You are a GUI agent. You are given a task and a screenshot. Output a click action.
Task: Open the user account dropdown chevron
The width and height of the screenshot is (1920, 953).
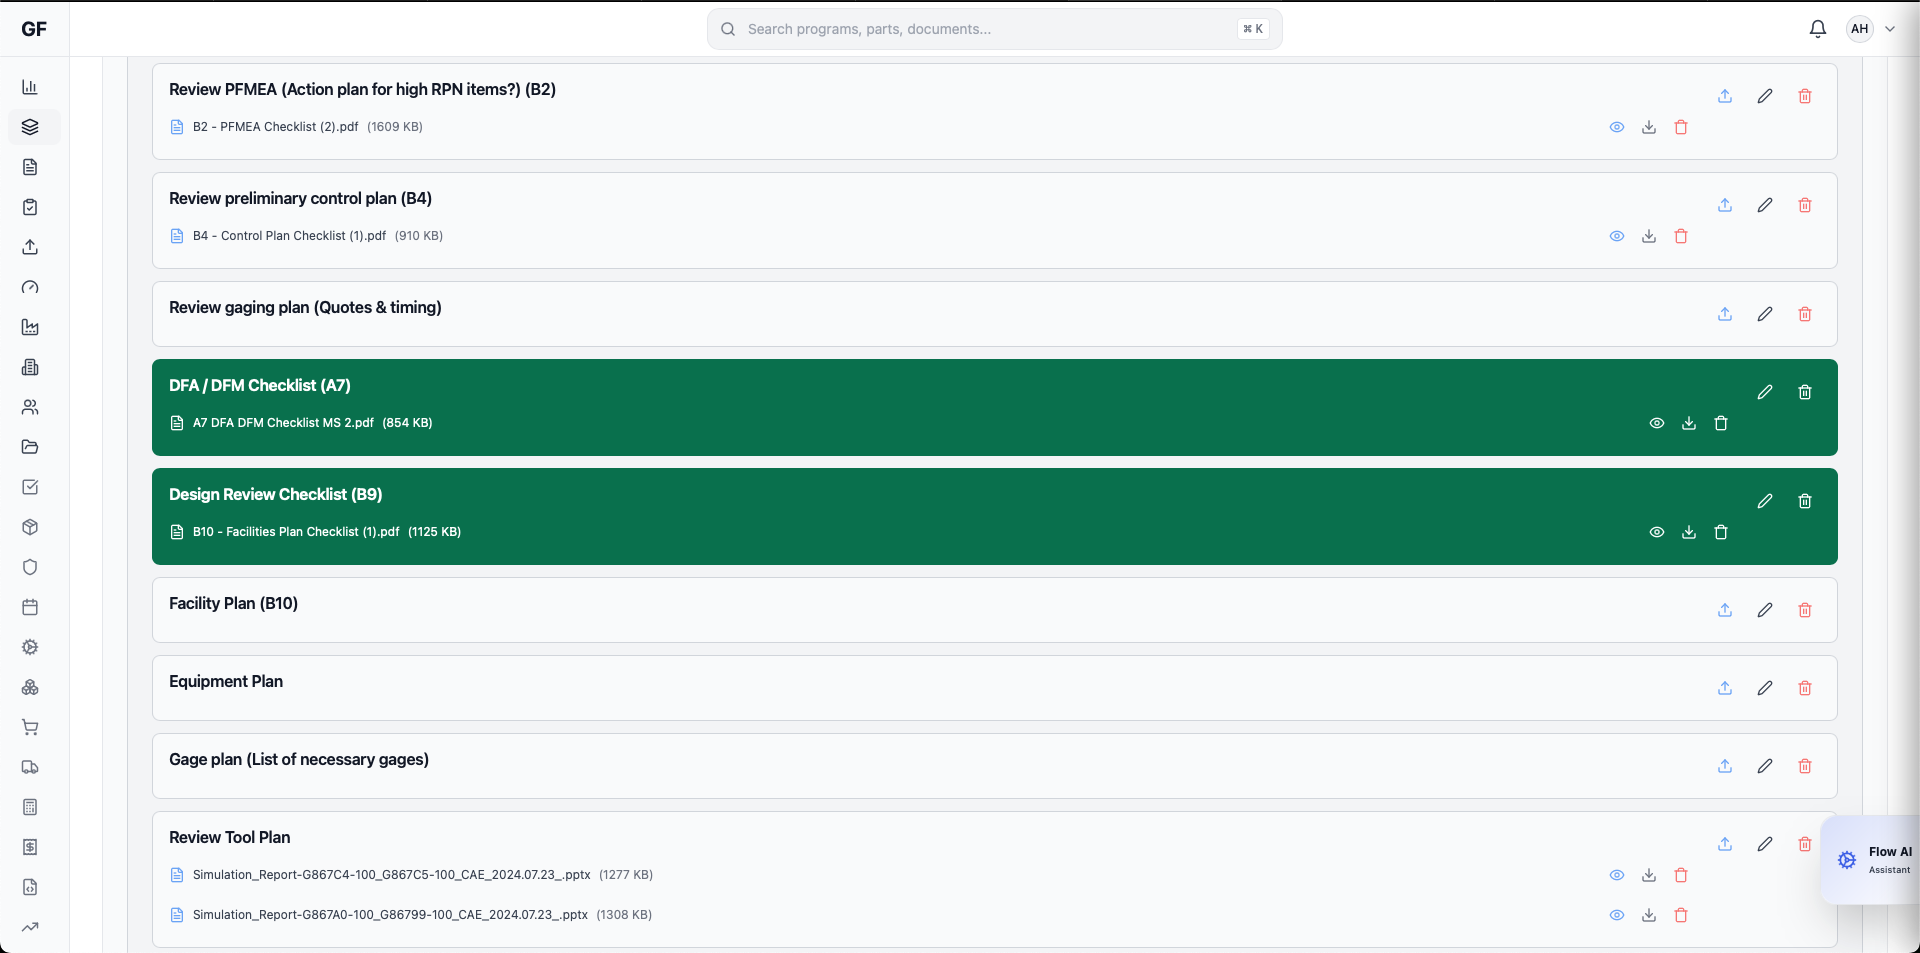(x=1890, y=29)
